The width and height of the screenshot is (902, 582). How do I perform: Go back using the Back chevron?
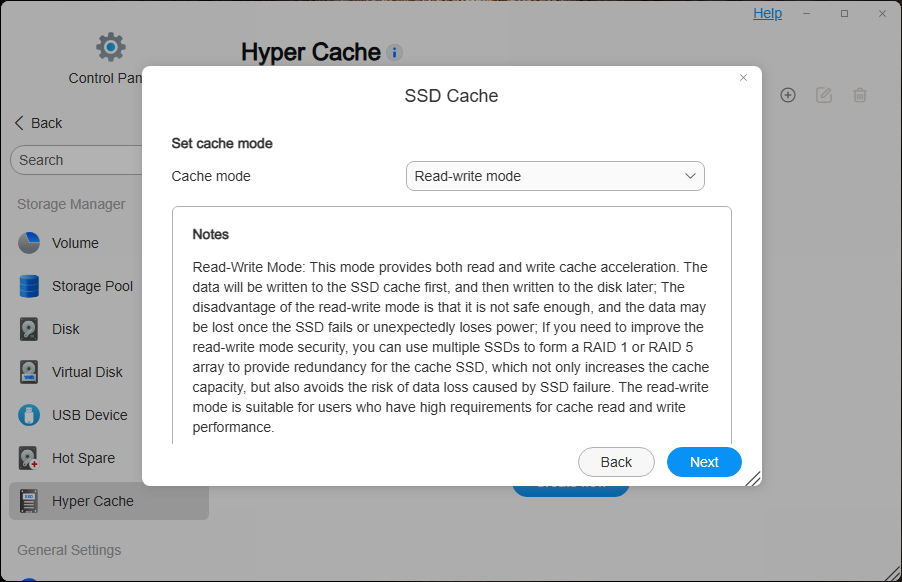pos(19,123)
